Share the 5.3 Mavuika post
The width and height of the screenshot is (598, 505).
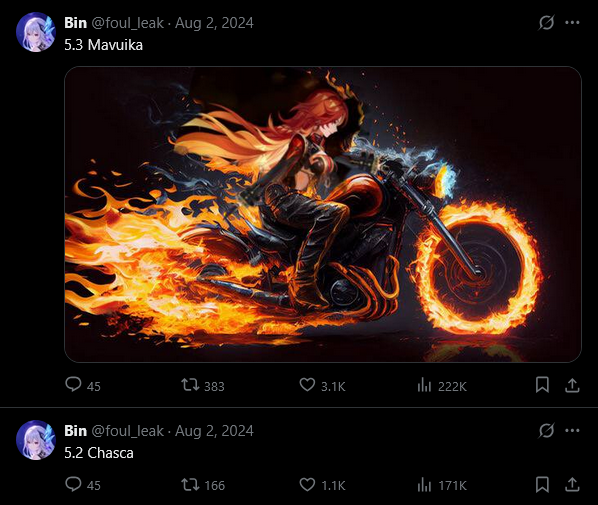point(572,385)
